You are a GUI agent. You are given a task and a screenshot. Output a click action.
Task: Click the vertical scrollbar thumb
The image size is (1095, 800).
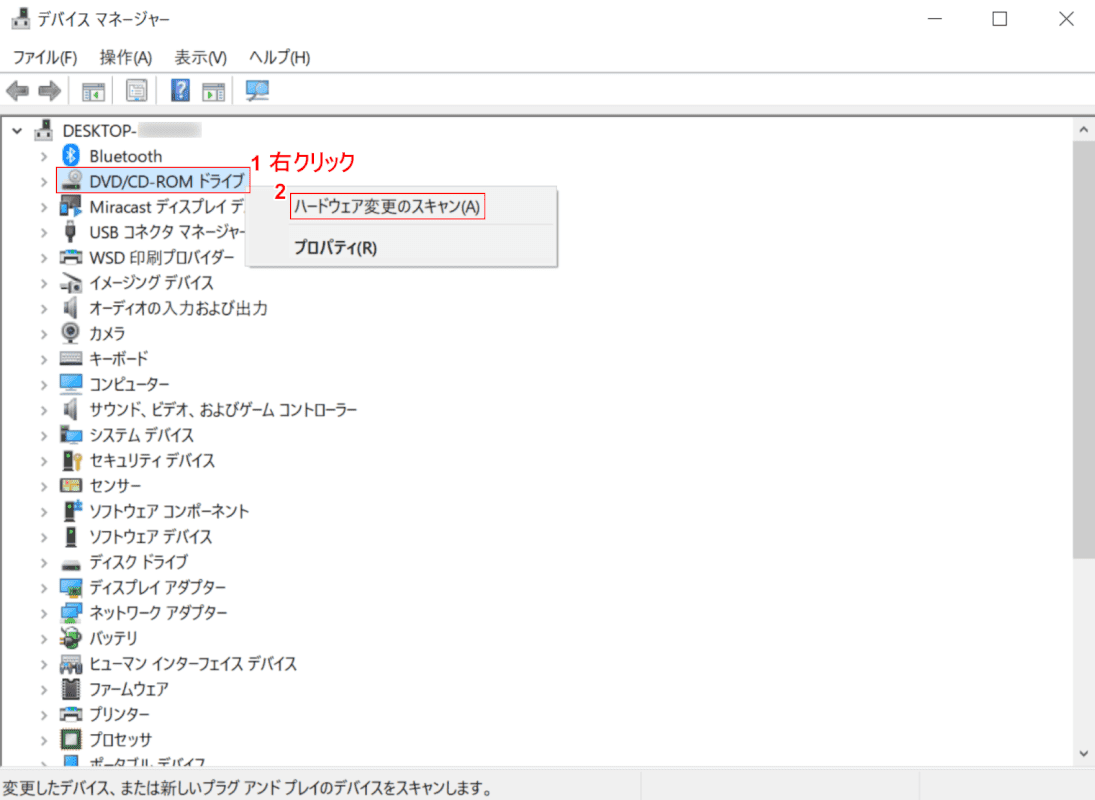point(1083,349)
